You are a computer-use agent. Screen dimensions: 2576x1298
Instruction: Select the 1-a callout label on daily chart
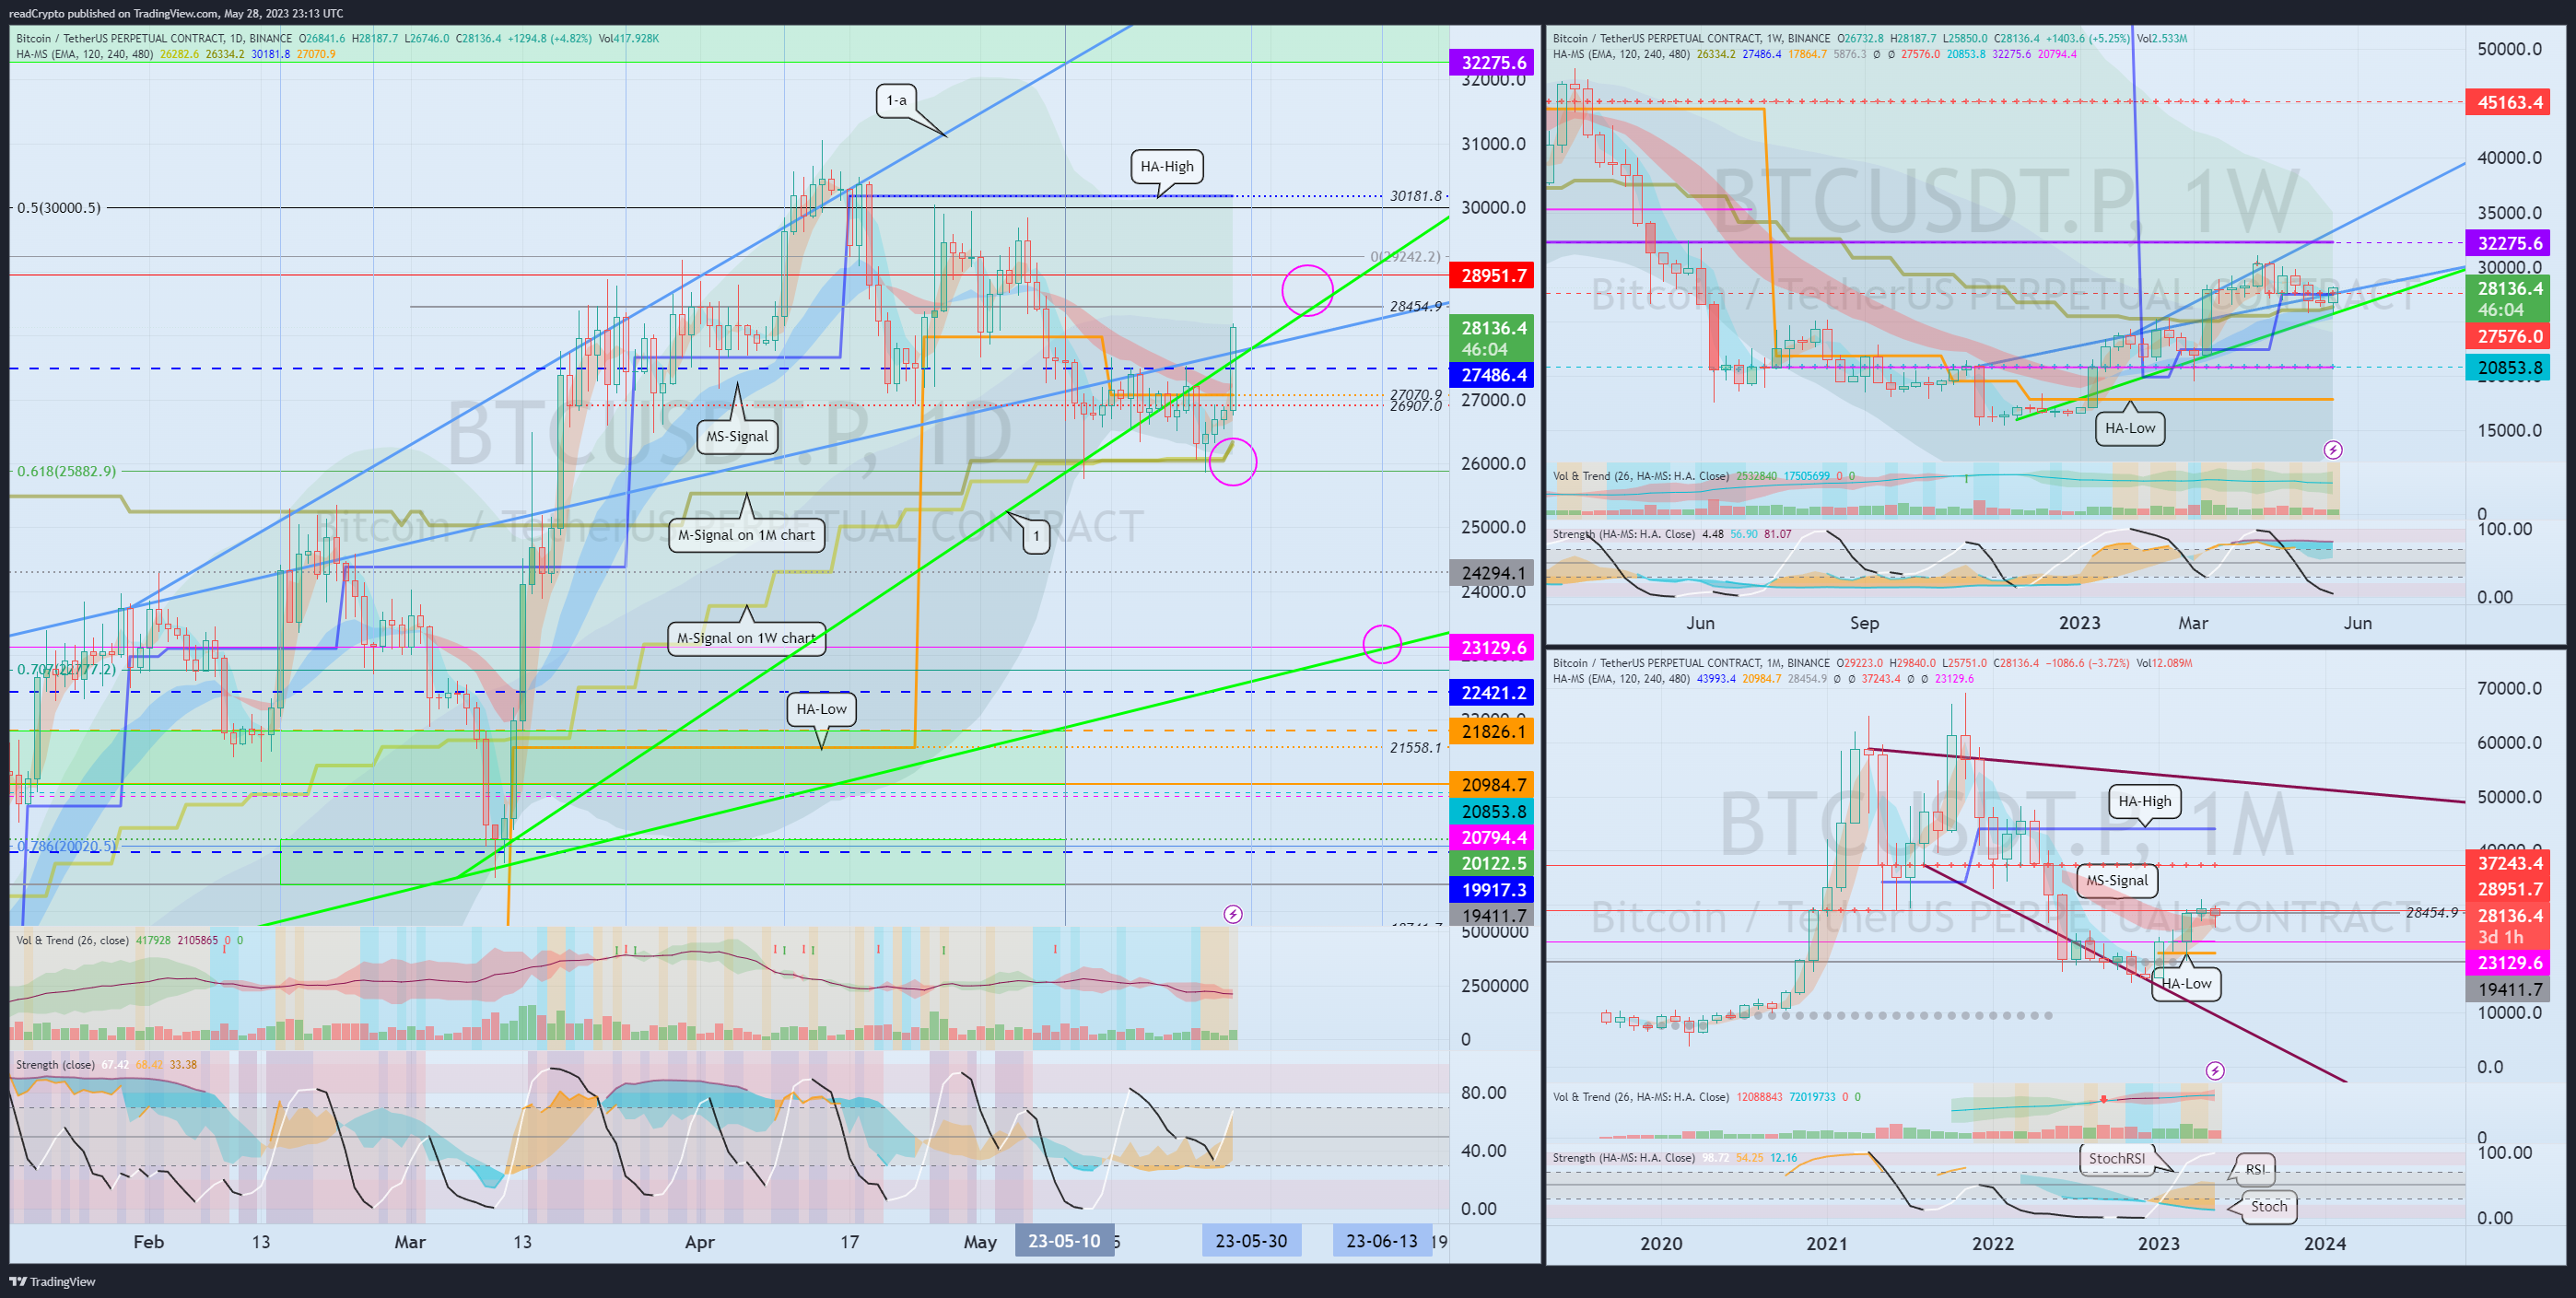tap(897, 100)
